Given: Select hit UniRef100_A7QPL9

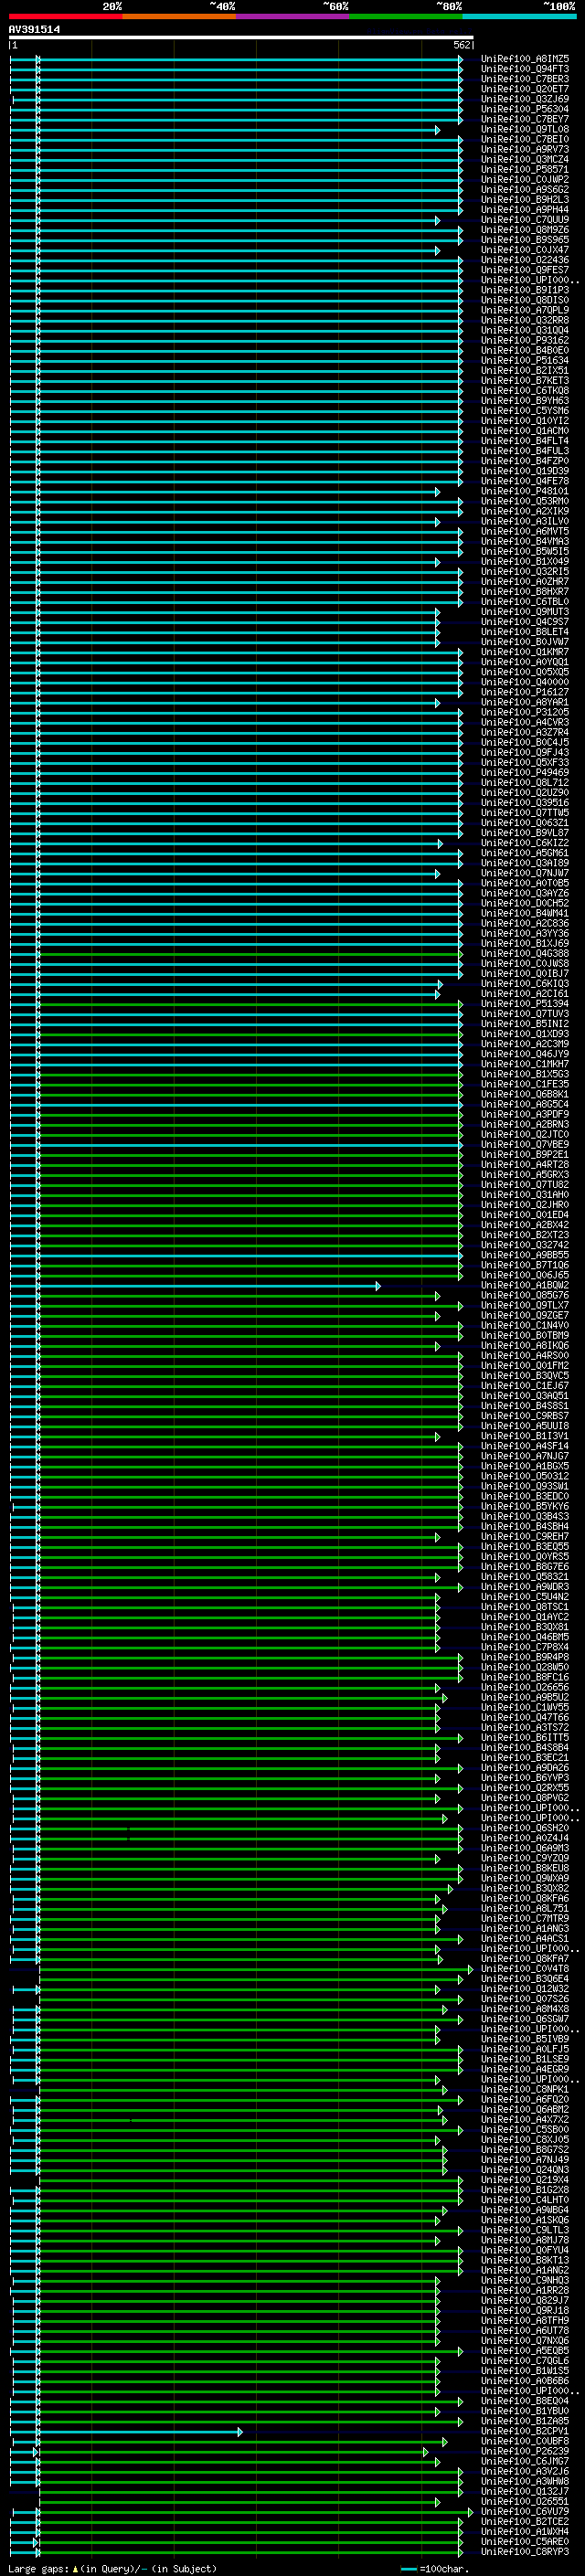Looking at the screenshot, I should 525,310.
